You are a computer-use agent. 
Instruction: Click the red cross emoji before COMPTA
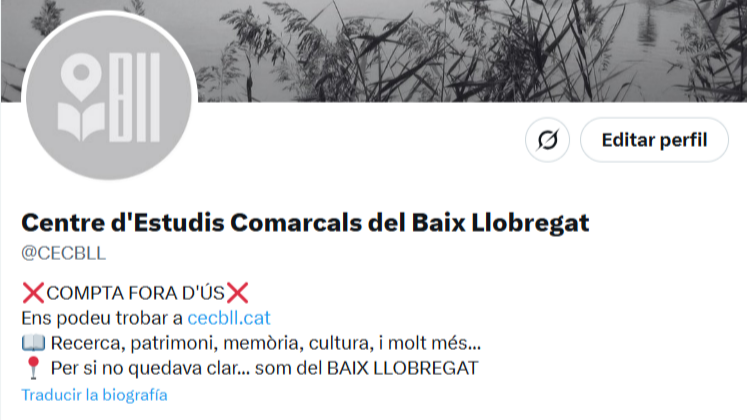(x=33, y=293)
